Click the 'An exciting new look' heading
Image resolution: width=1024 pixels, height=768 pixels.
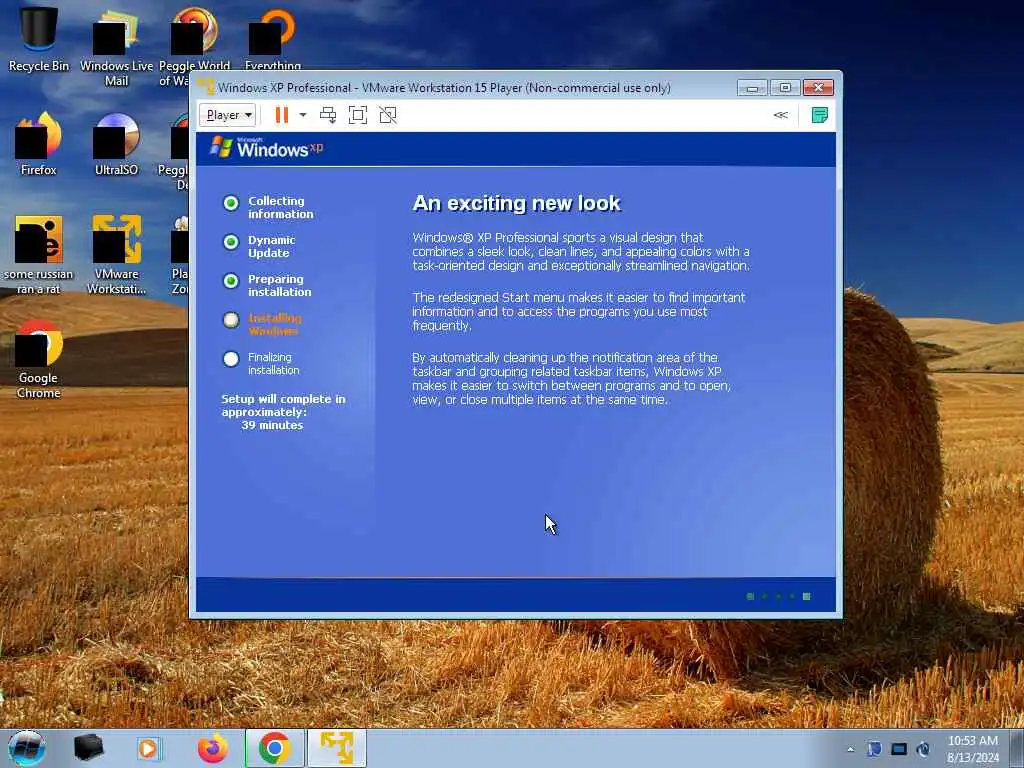click(x=517, y=203)
